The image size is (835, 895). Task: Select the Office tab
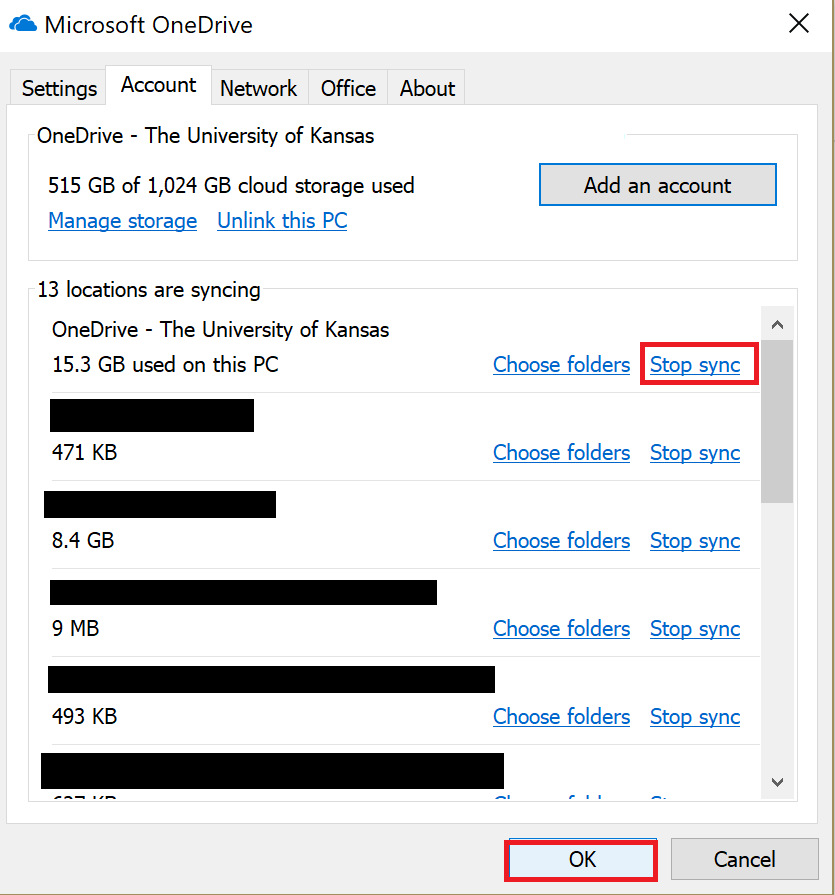click(347, 88)
